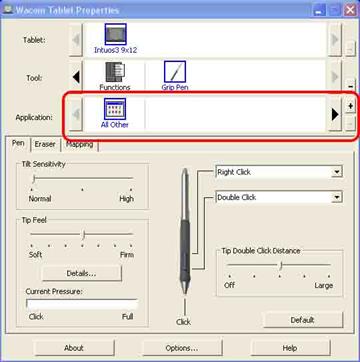This screenshot has width=360, height=362.
Task: Add application with the plus button
Action: tap(350, 106)
